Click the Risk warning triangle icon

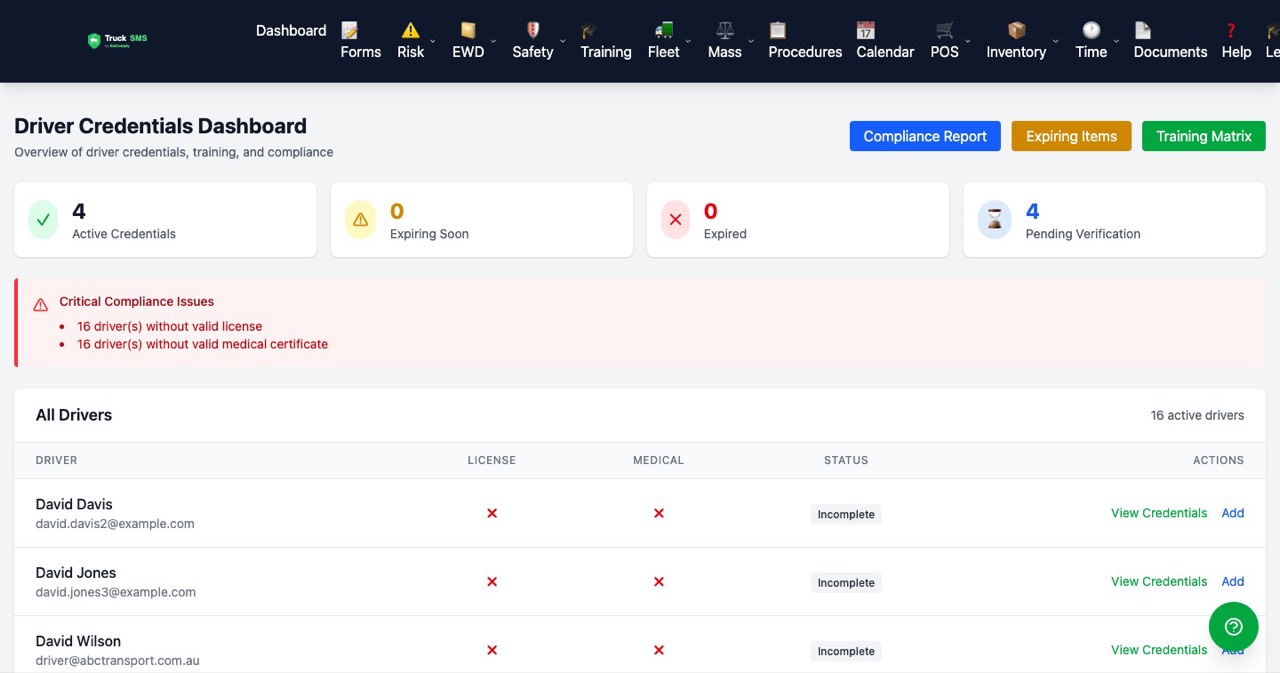[x=411, y=30]
